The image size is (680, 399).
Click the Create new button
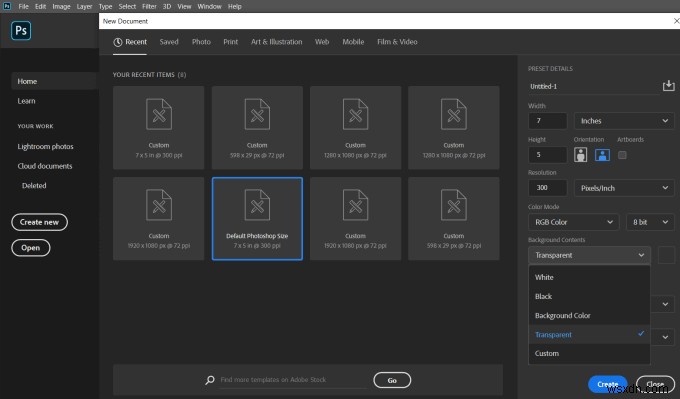pyautogui.click(x=39, y=222)
